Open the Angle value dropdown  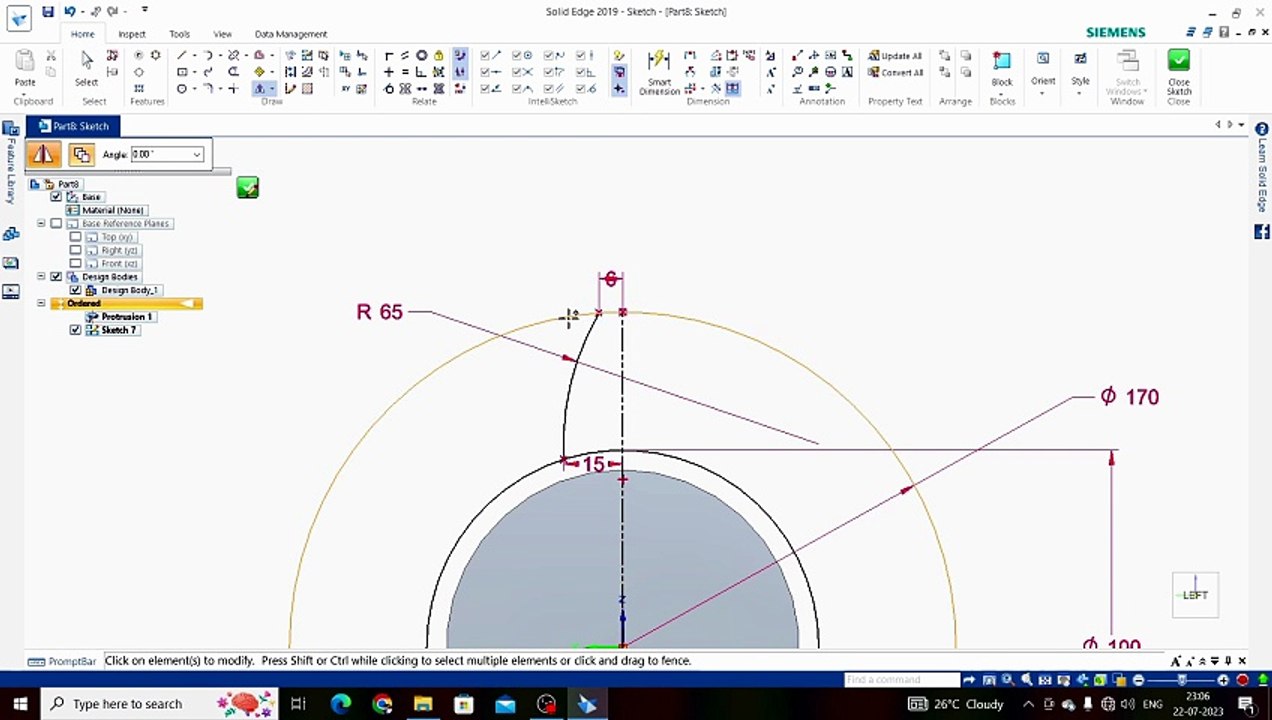pos(197,154)
